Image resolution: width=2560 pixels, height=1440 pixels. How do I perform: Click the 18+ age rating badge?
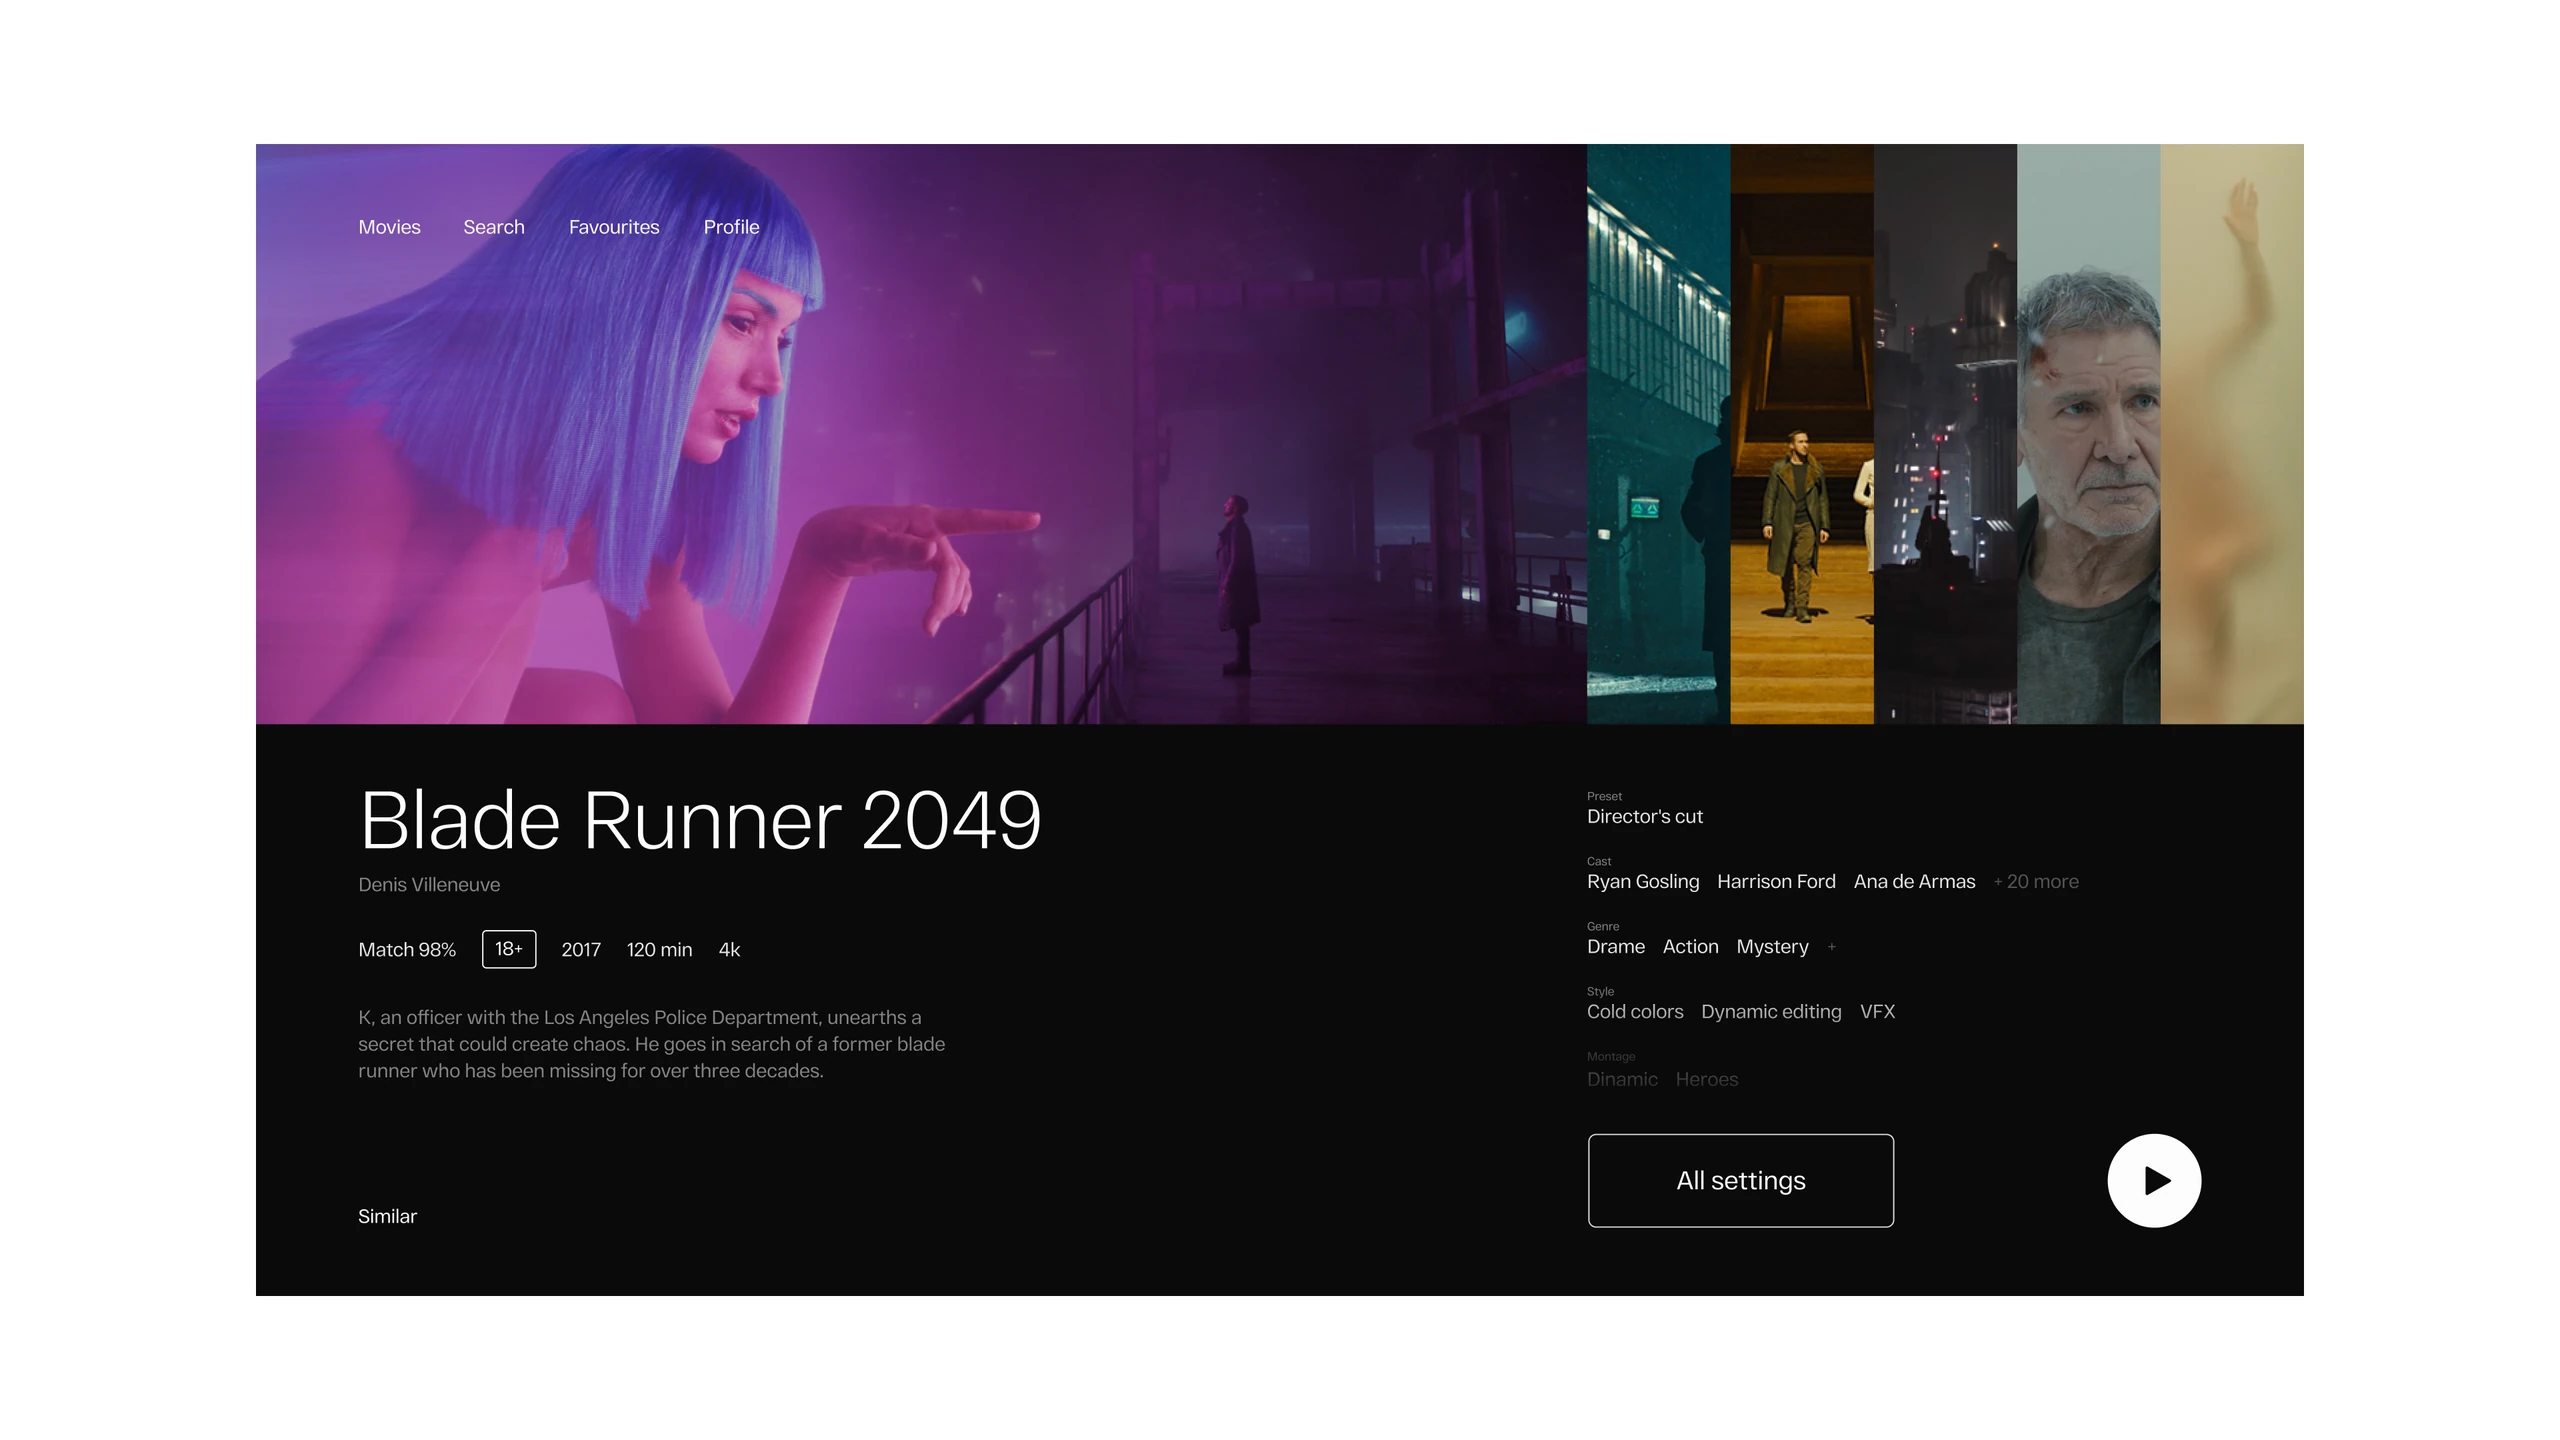(x=509, y=949)
